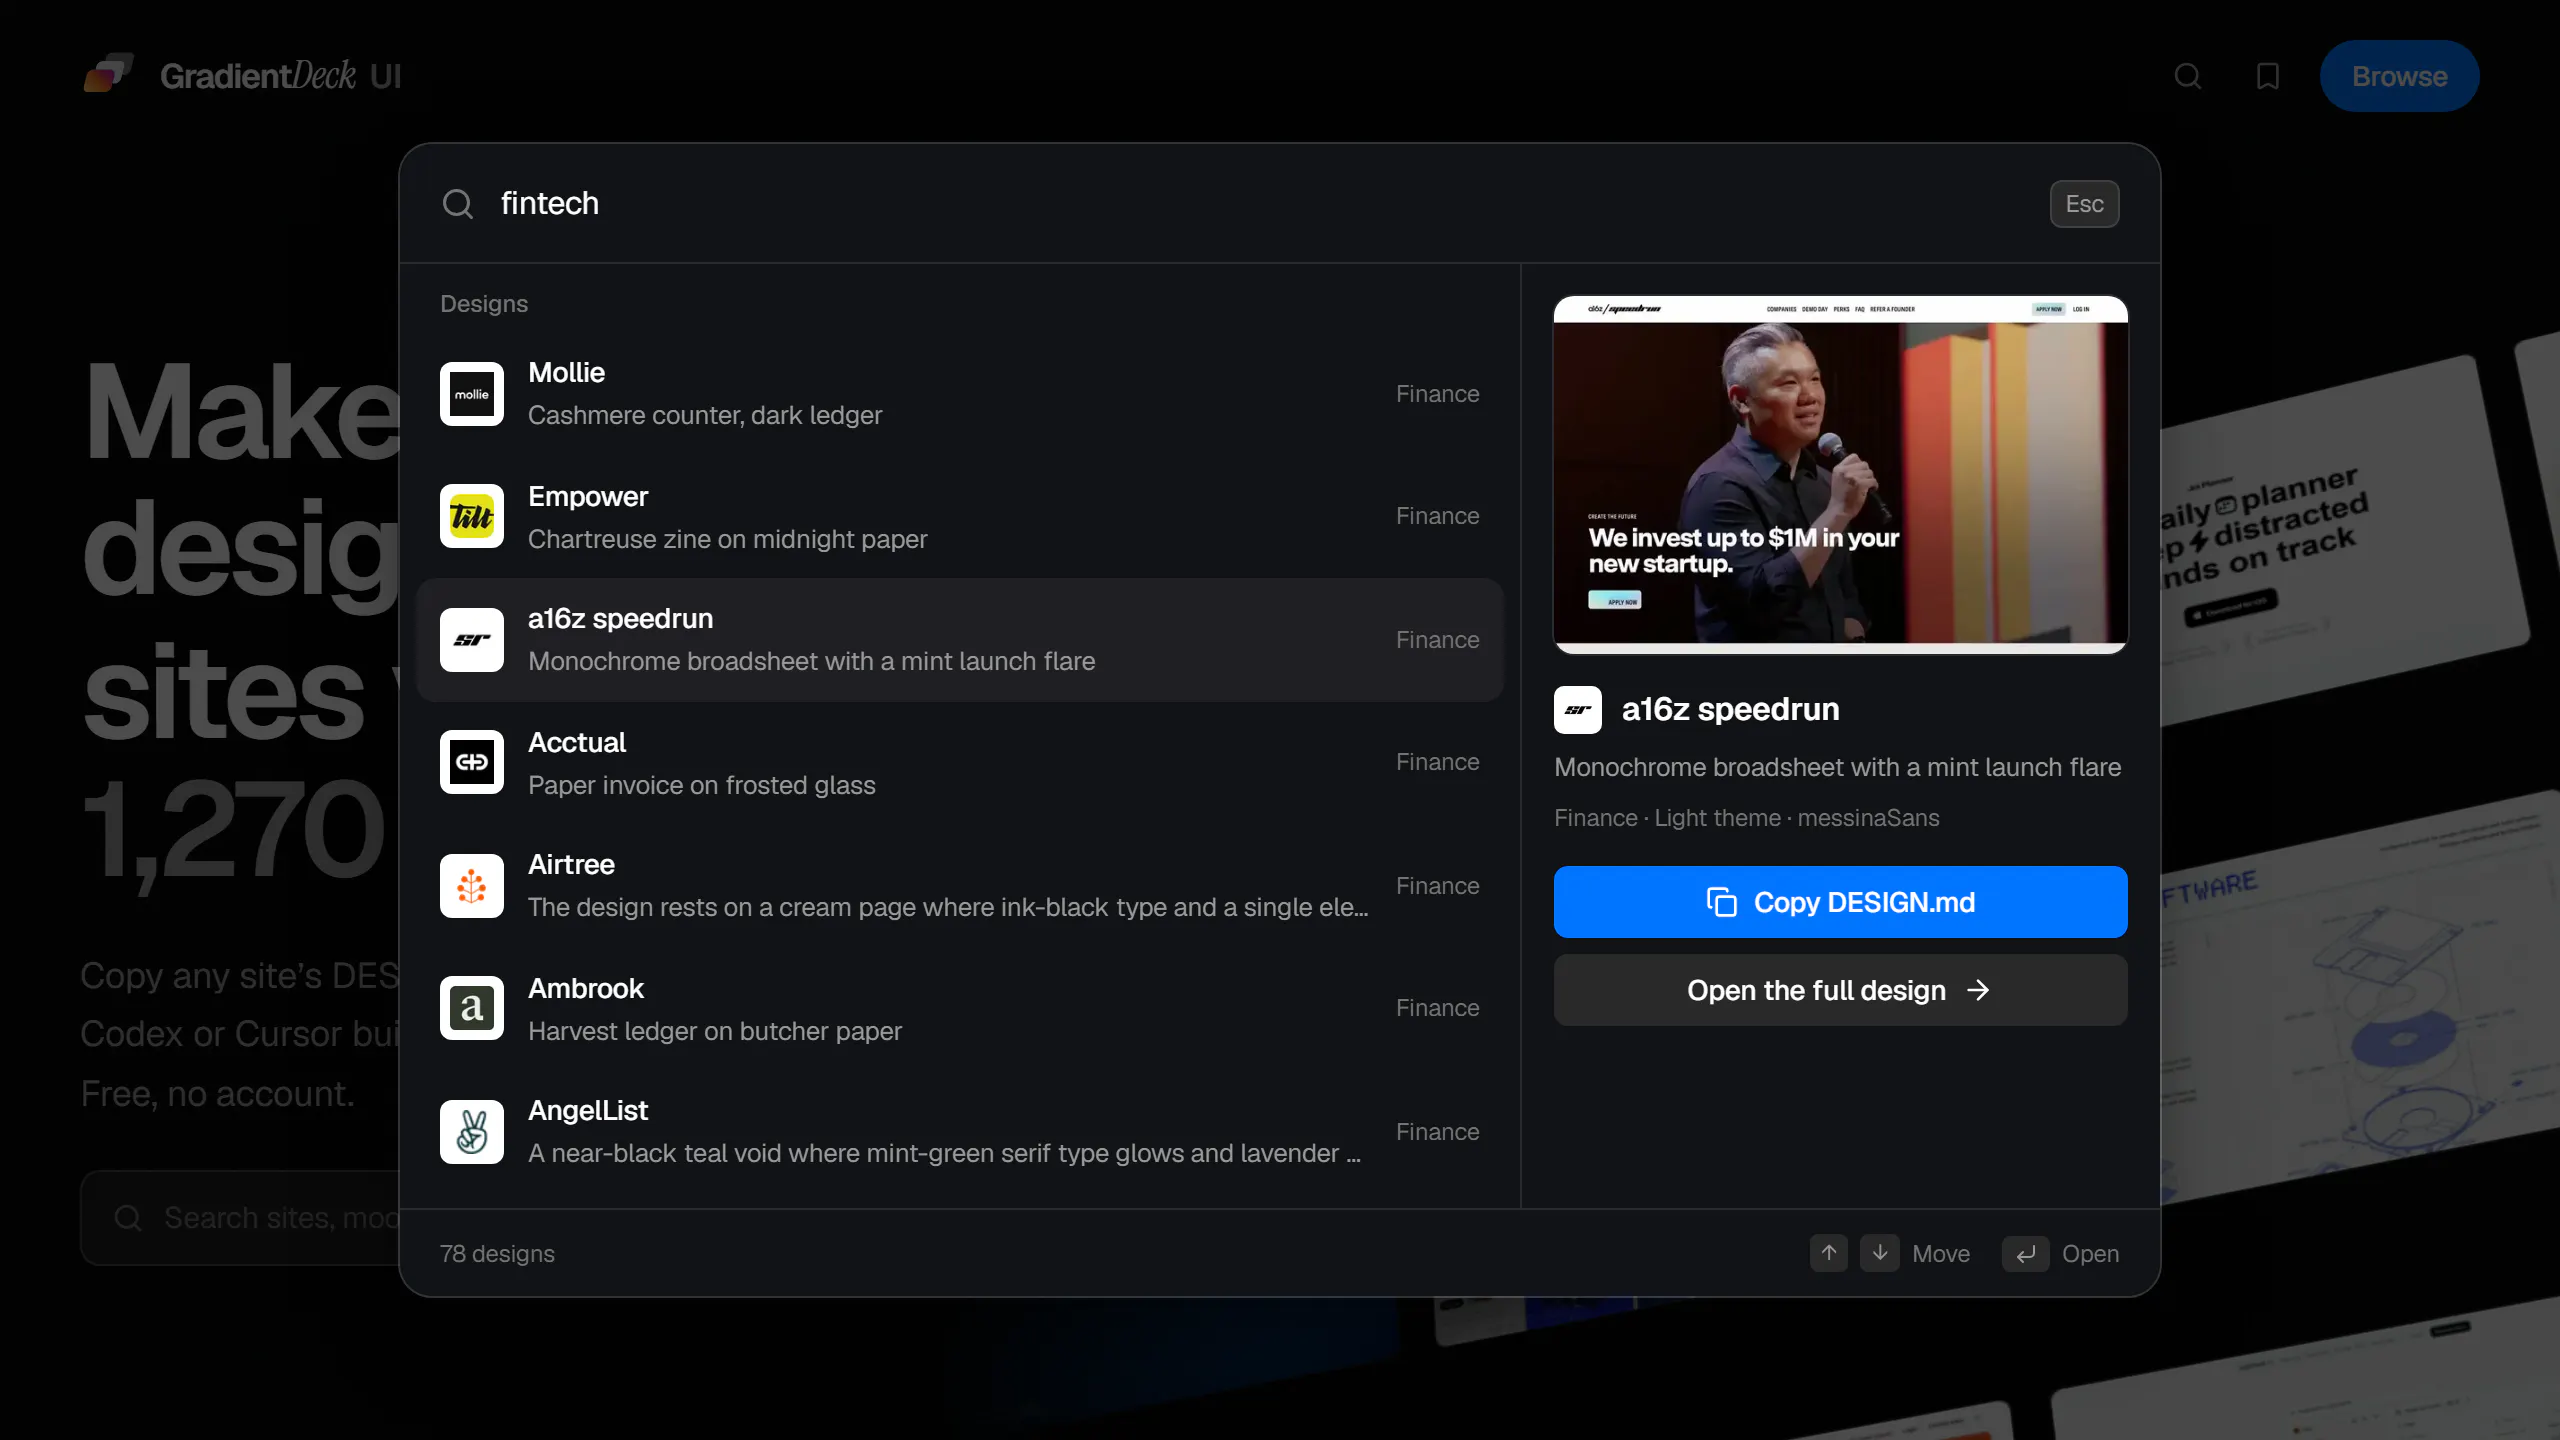Click the background Search sites input field
2560x1440 pixels.
pyautogui.click(x=240, y=1218)
